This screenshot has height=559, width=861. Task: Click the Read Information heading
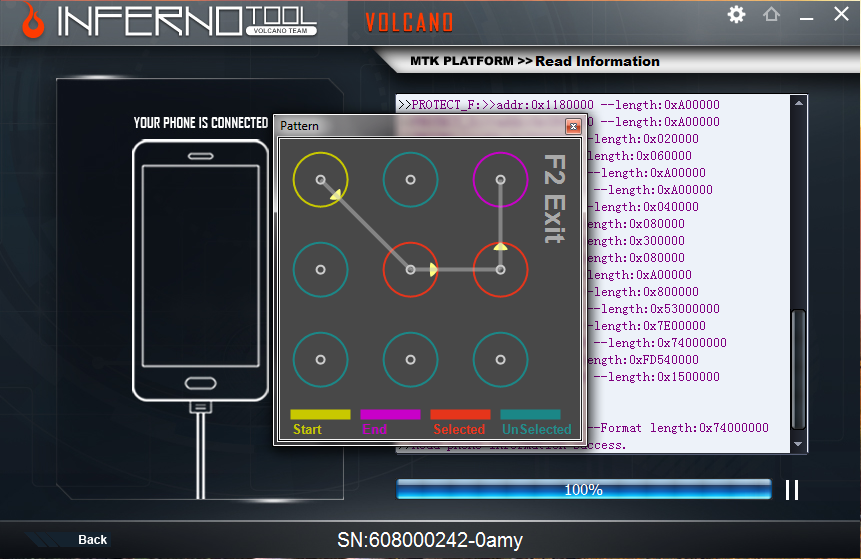(597, 62)
